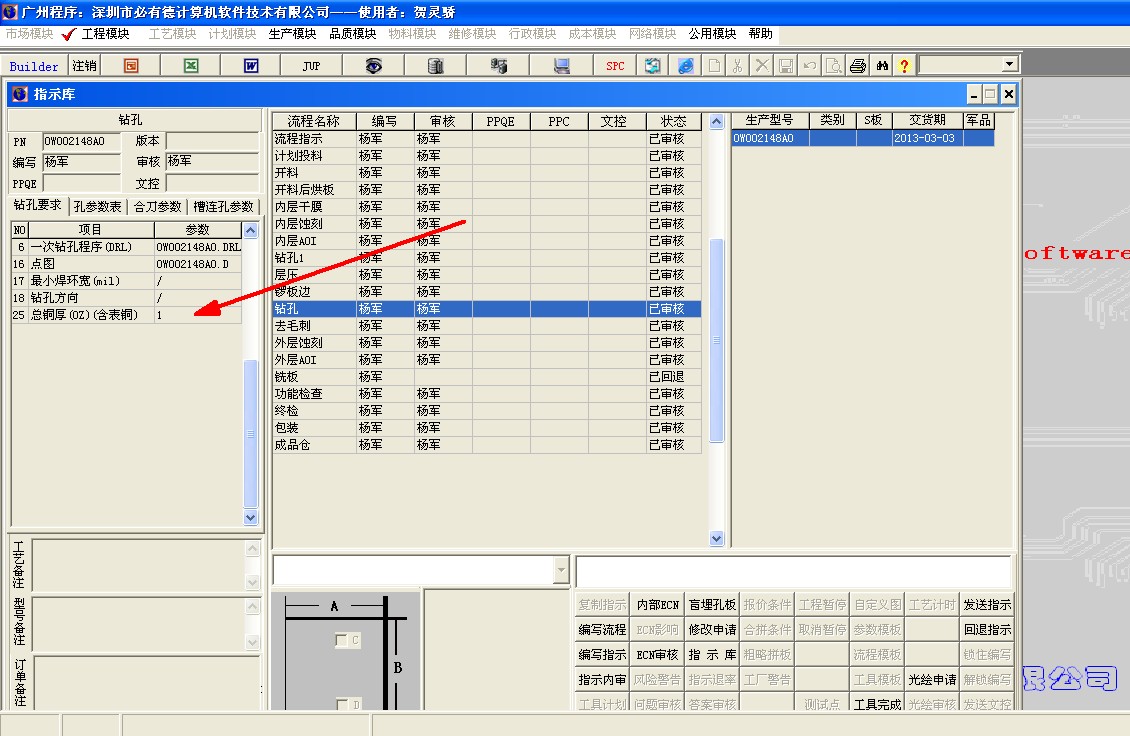1130x736 pixels.
Task: Click the 工具完成 button
Action: point(877,704)
